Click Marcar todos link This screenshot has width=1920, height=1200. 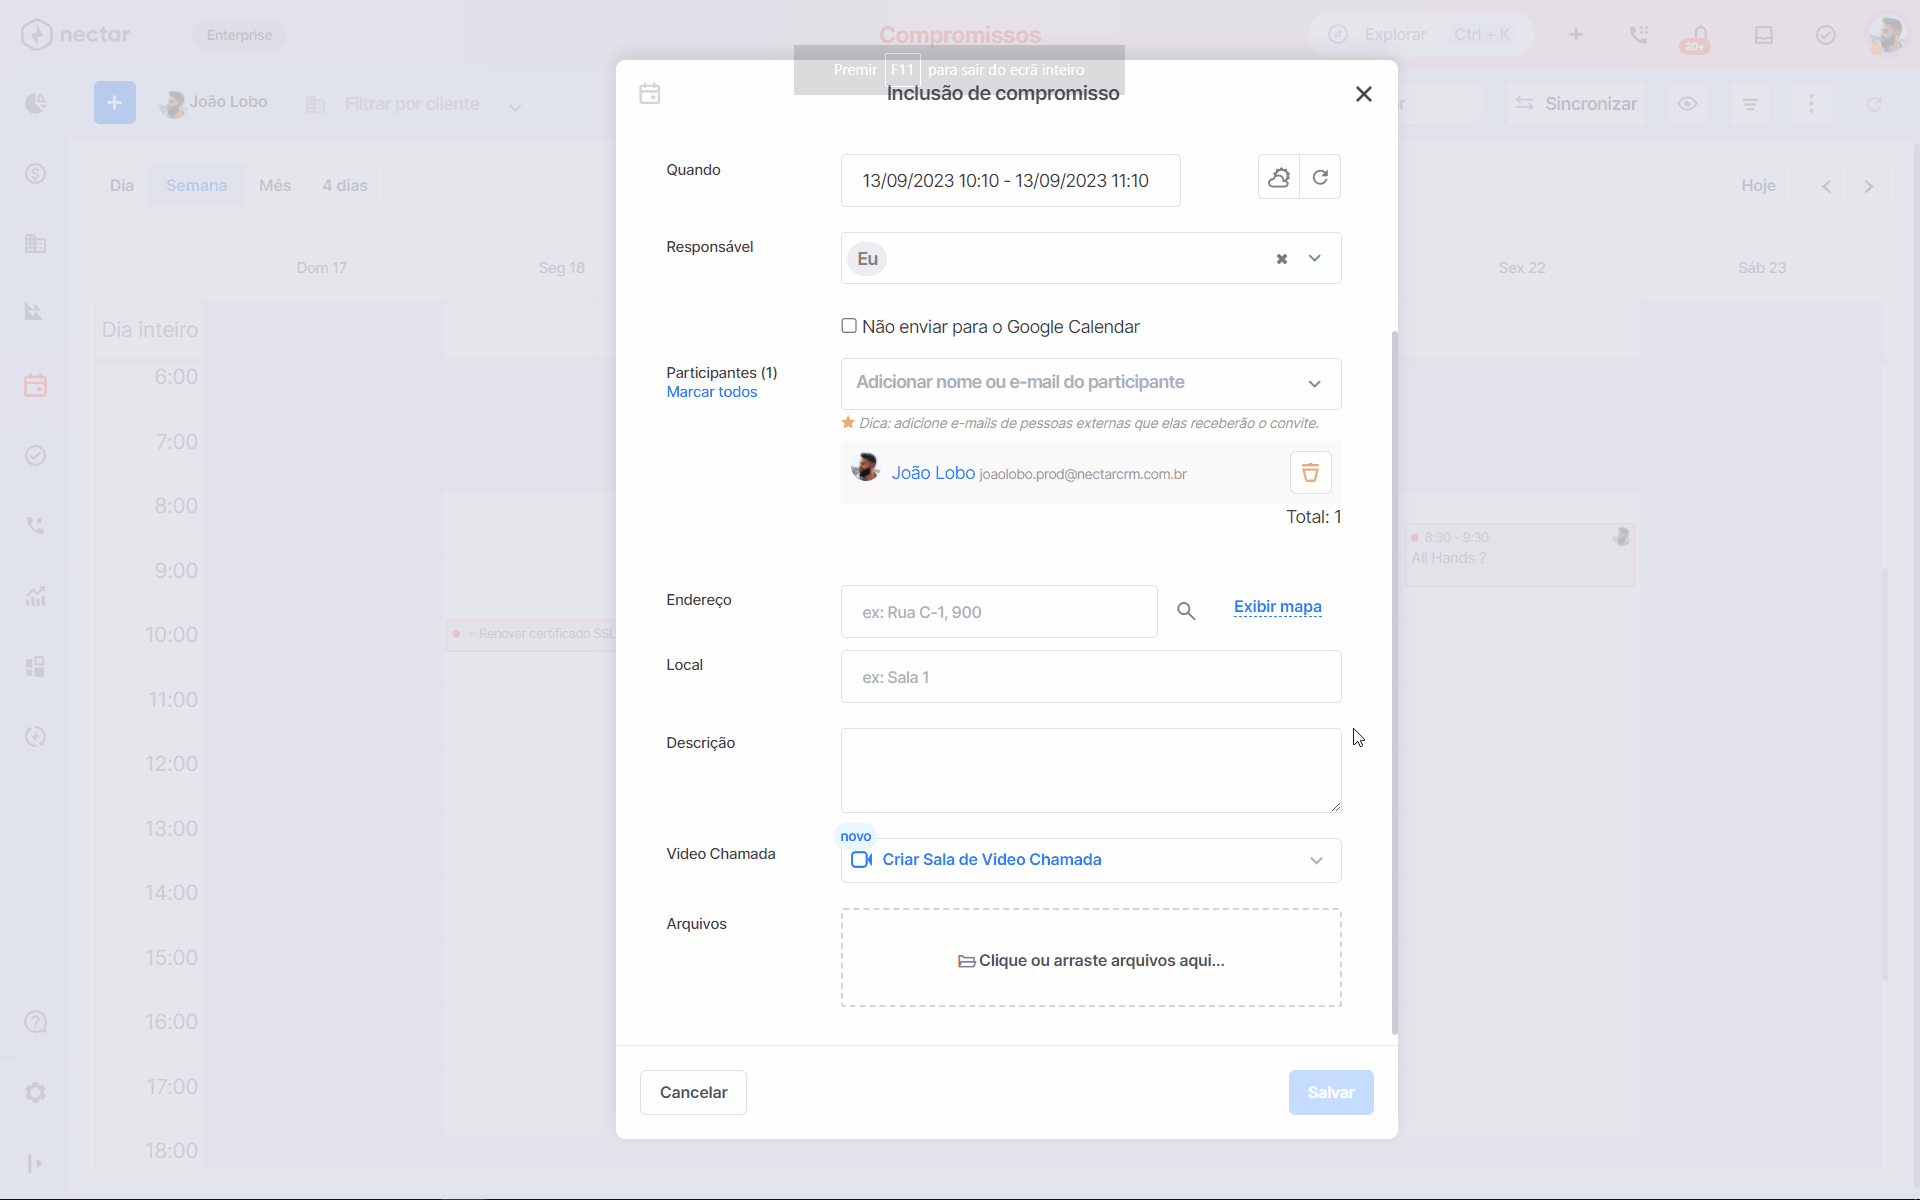(x=712, y=392)
